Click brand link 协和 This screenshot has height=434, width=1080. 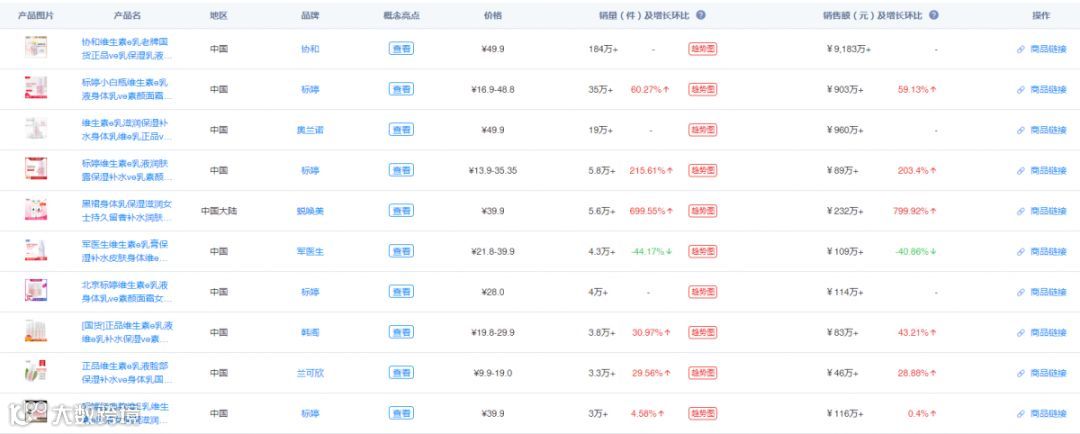[311, 49]
